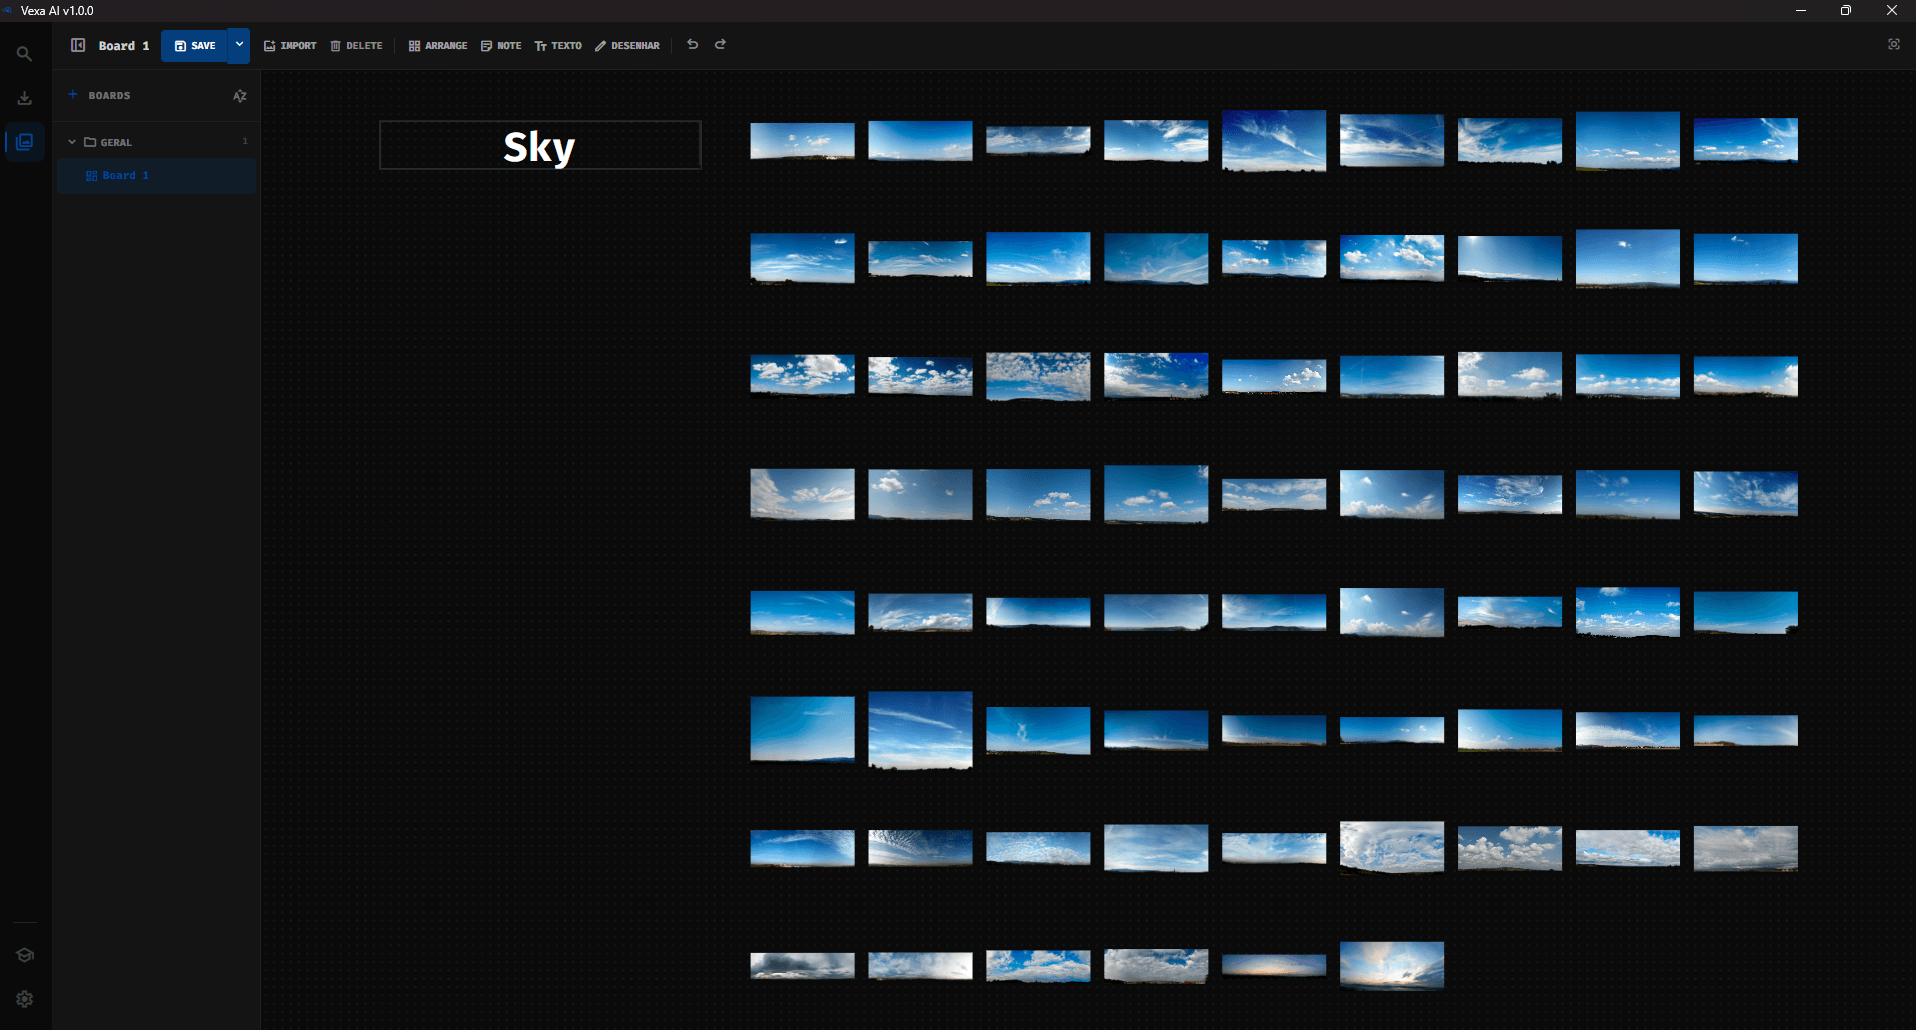Open the search panel in the sidebar
Image resolution: width=1916 pixels, height=1030 pixels.
click(x=24, y=54)
